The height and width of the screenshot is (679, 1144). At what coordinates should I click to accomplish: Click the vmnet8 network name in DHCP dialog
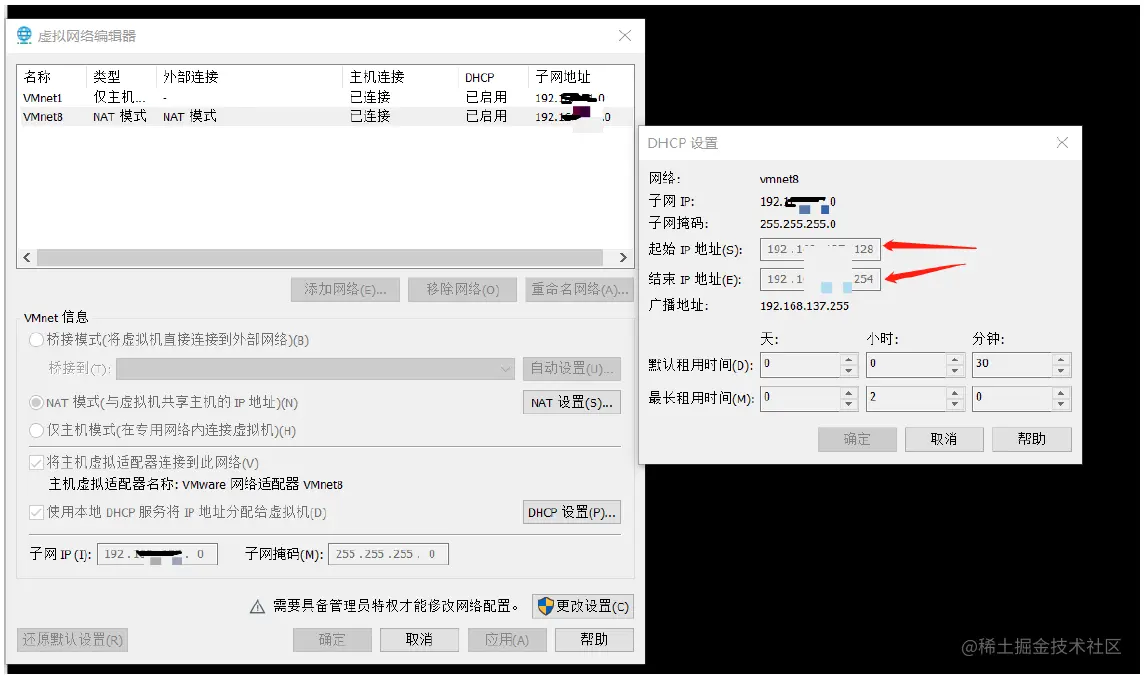779,179
